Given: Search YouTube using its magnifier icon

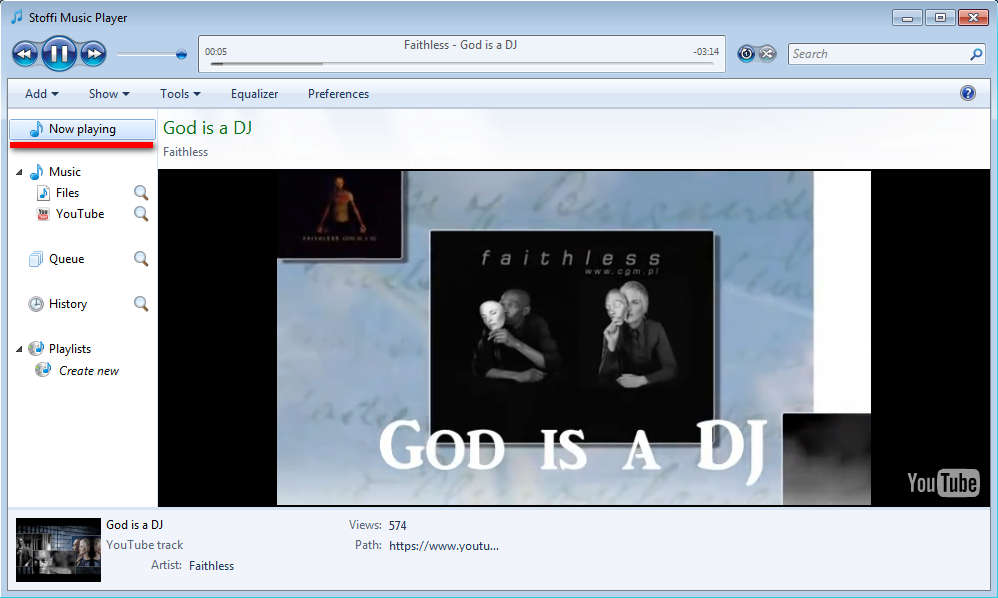Looking at the screenshot, I should (x=141, y=214).
